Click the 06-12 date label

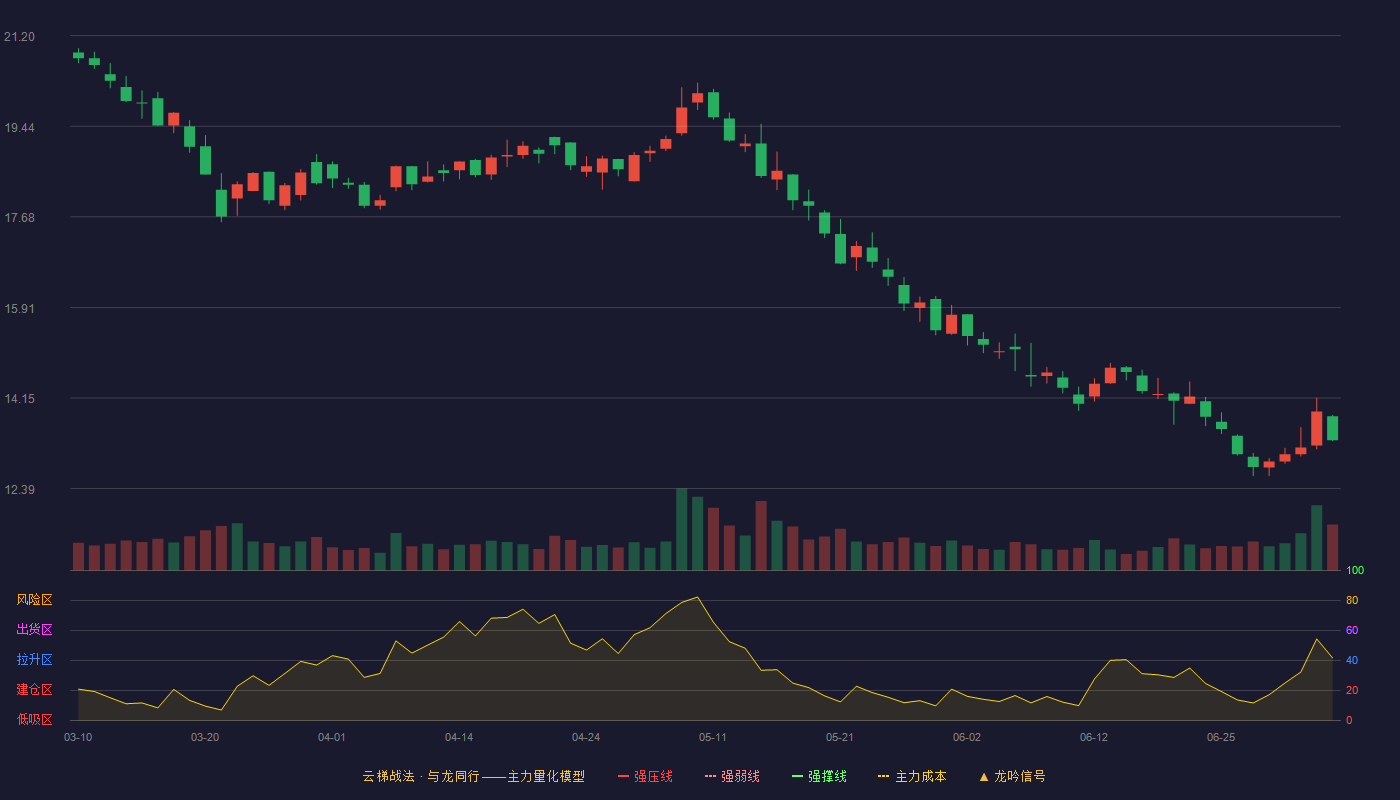[1094, 737]
